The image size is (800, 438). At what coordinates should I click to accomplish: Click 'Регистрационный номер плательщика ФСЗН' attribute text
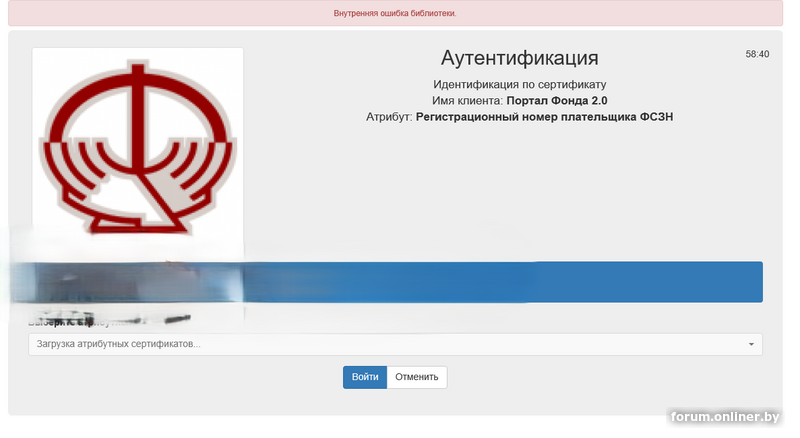[544, 117]
